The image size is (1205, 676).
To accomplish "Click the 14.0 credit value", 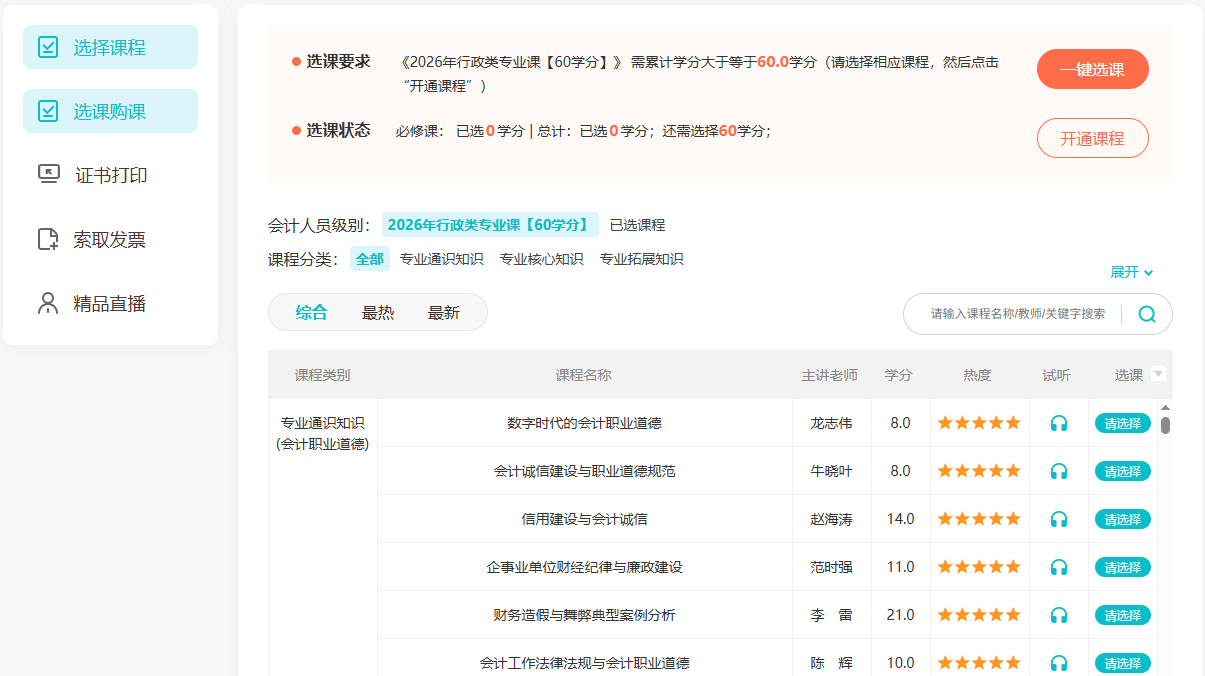I will 900,519.
